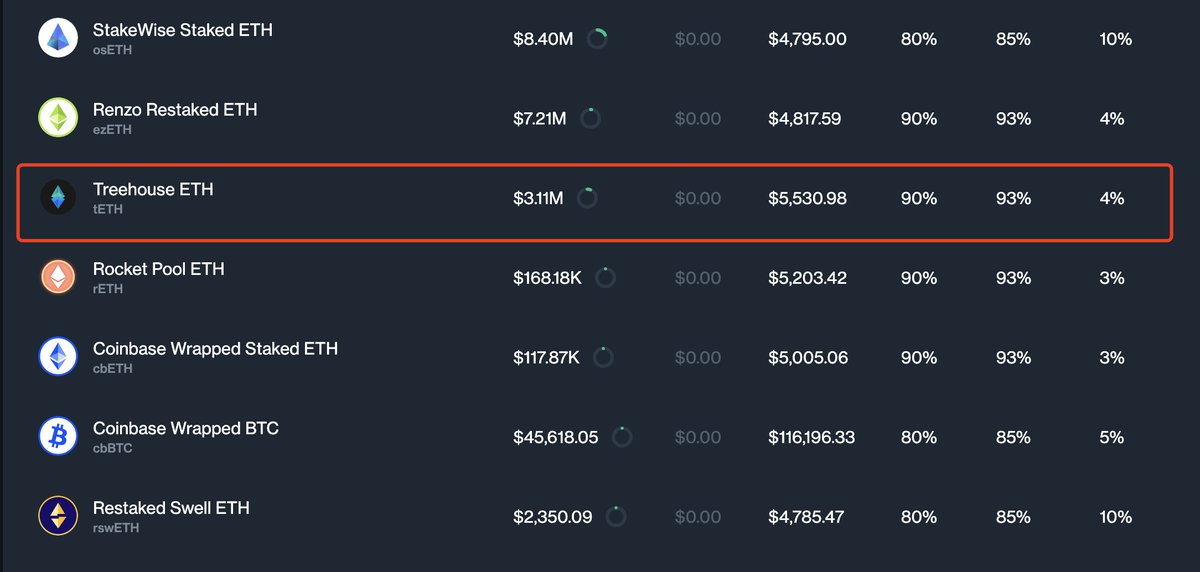This screenshot has width=1200, height=572.
Task: Click the $5,530.98 price of Treehouse ETH
Action: (x=807, y=198)
